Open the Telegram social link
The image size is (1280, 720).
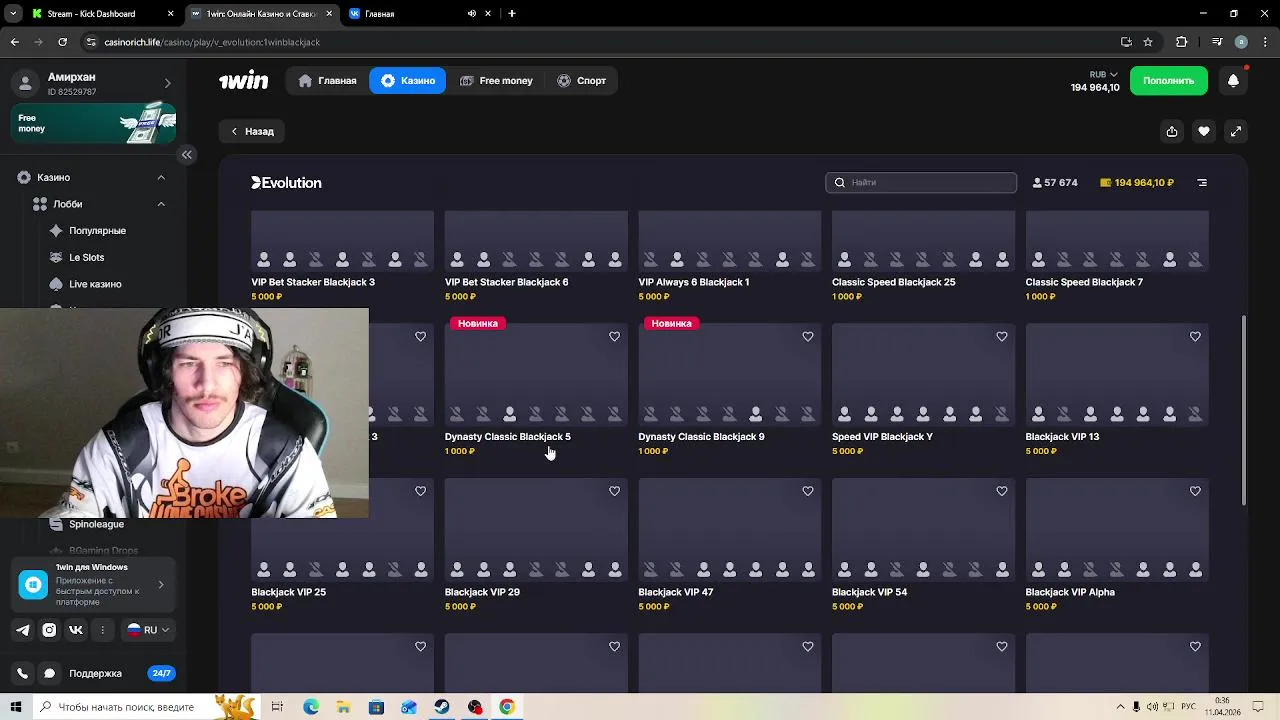23,630
